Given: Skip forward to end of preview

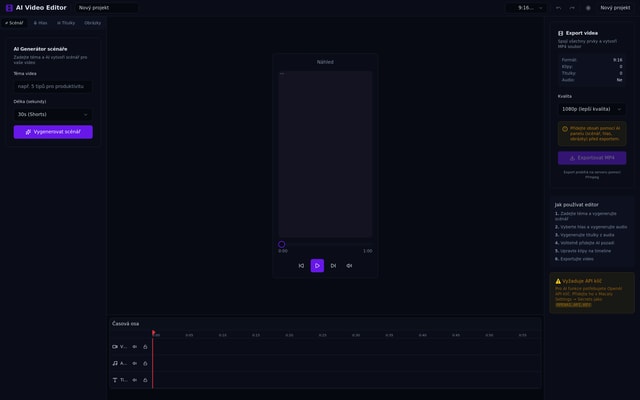Looking at the screenshot, I should click(333, 266).
